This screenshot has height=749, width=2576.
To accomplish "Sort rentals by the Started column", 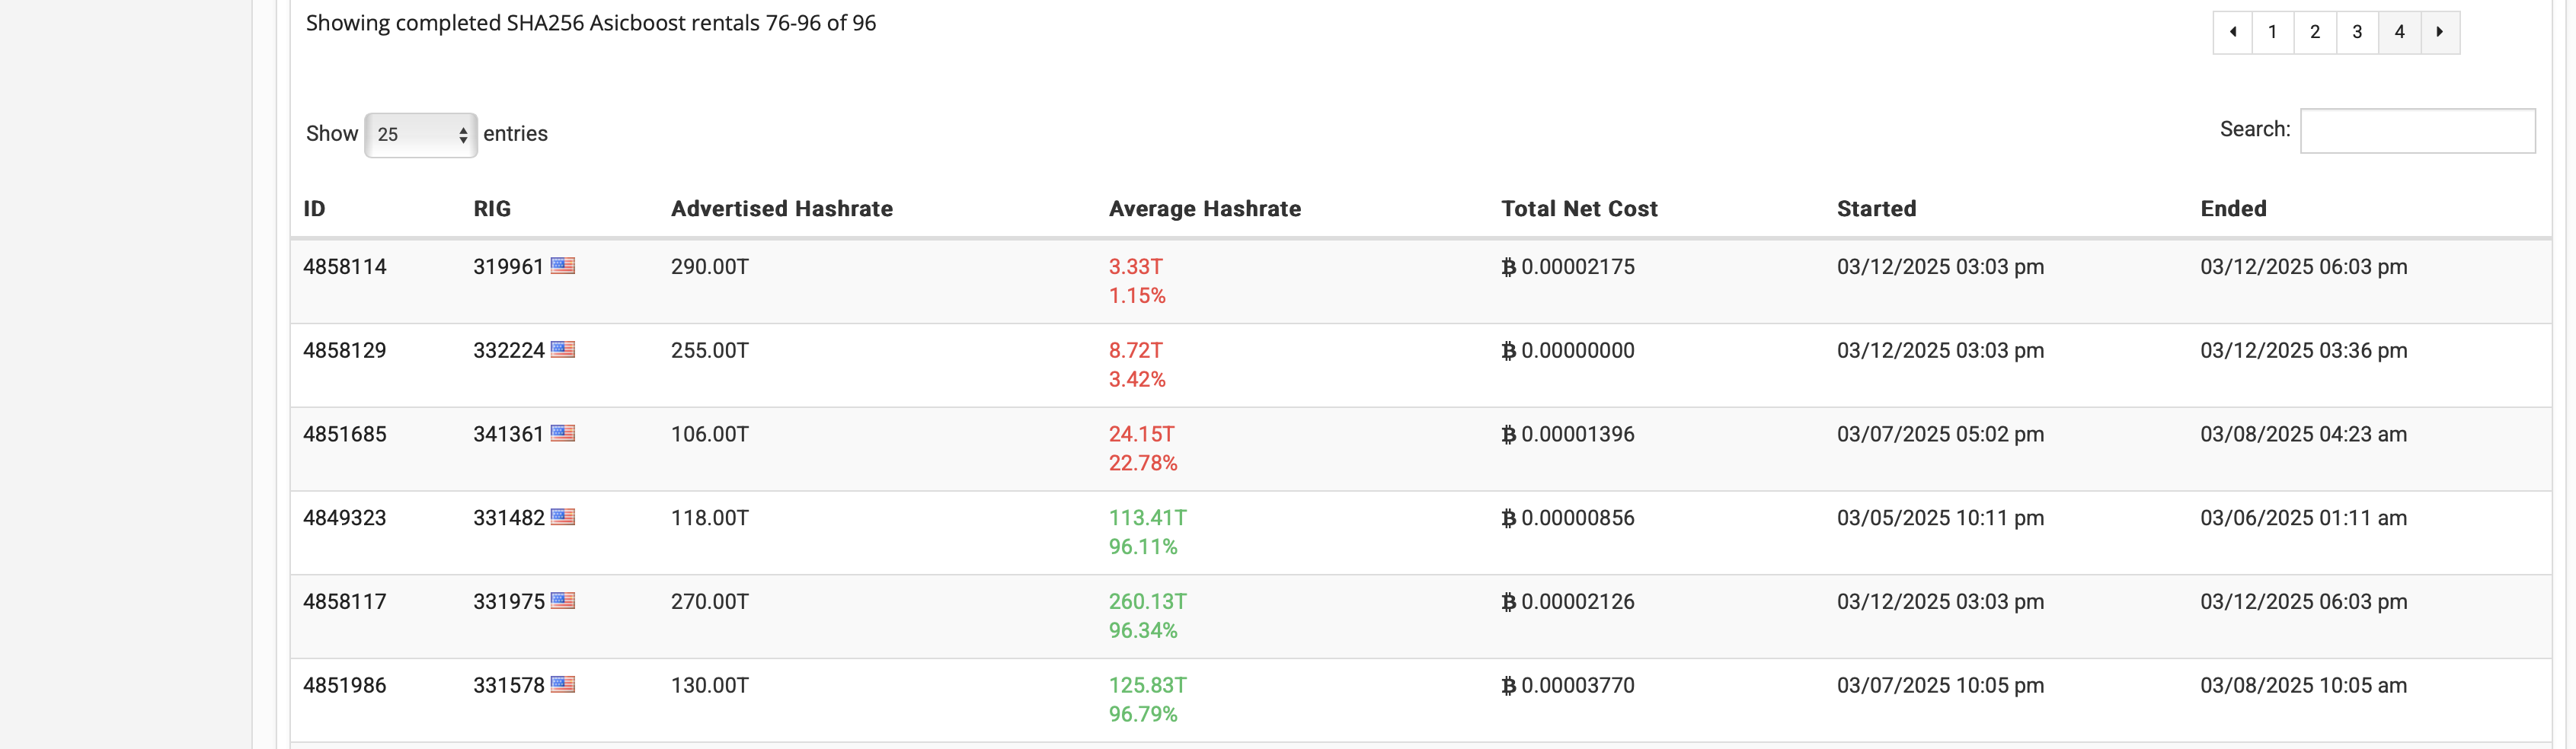I will 1876,209.
